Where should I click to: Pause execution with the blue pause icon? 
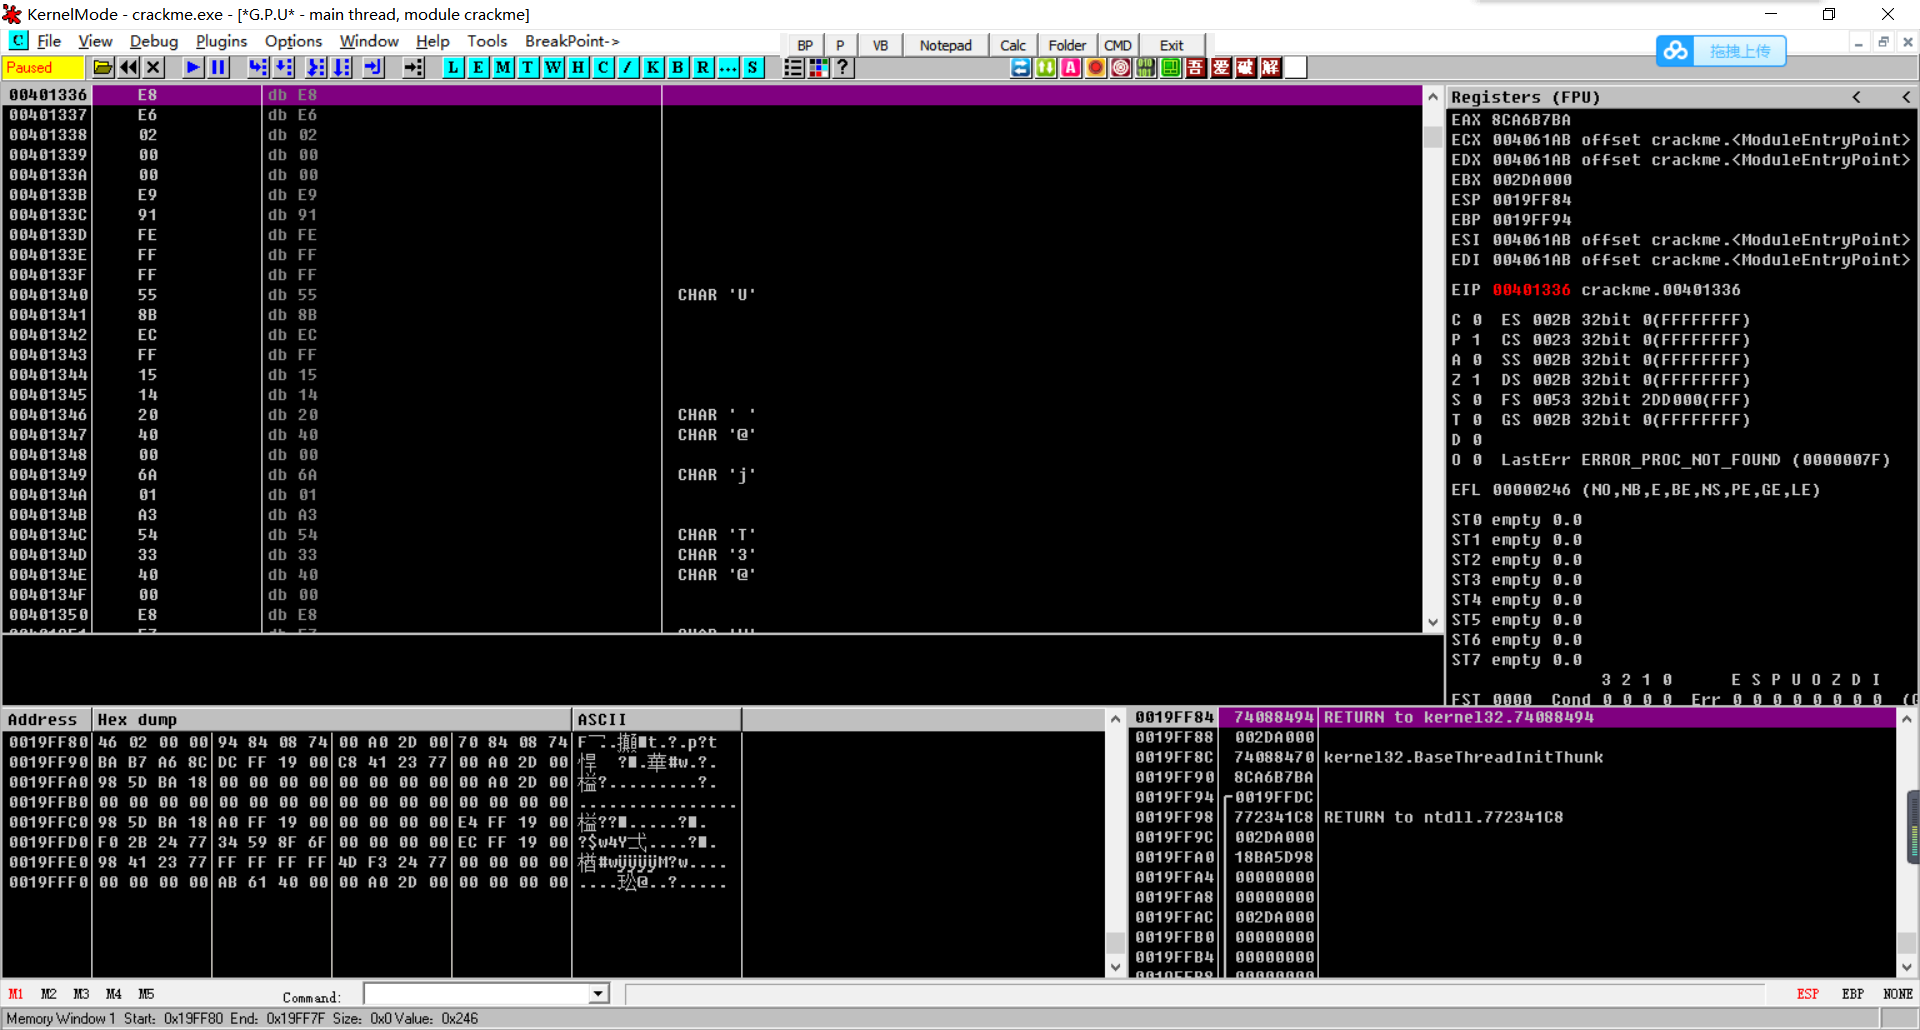point(218,67)
